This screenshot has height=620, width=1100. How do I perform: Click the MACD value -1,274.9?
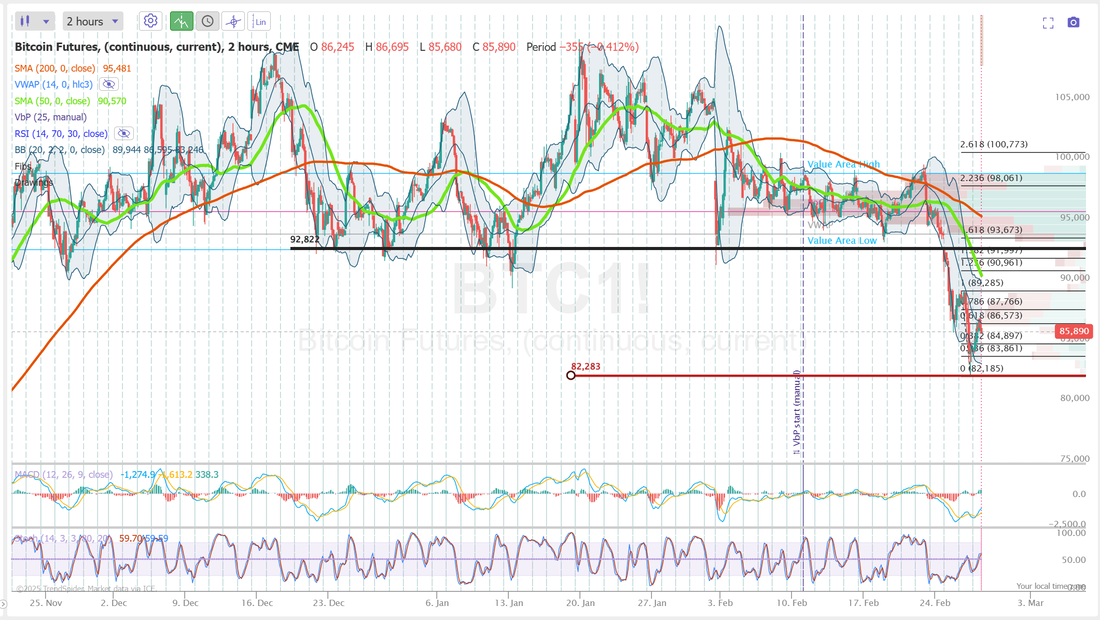[138, 475]
